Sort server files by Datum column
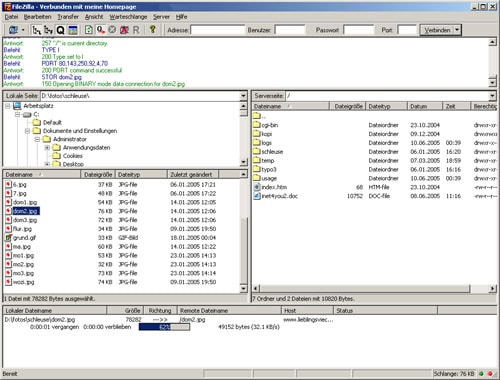500x380 pixels. [x=425, y=106]
